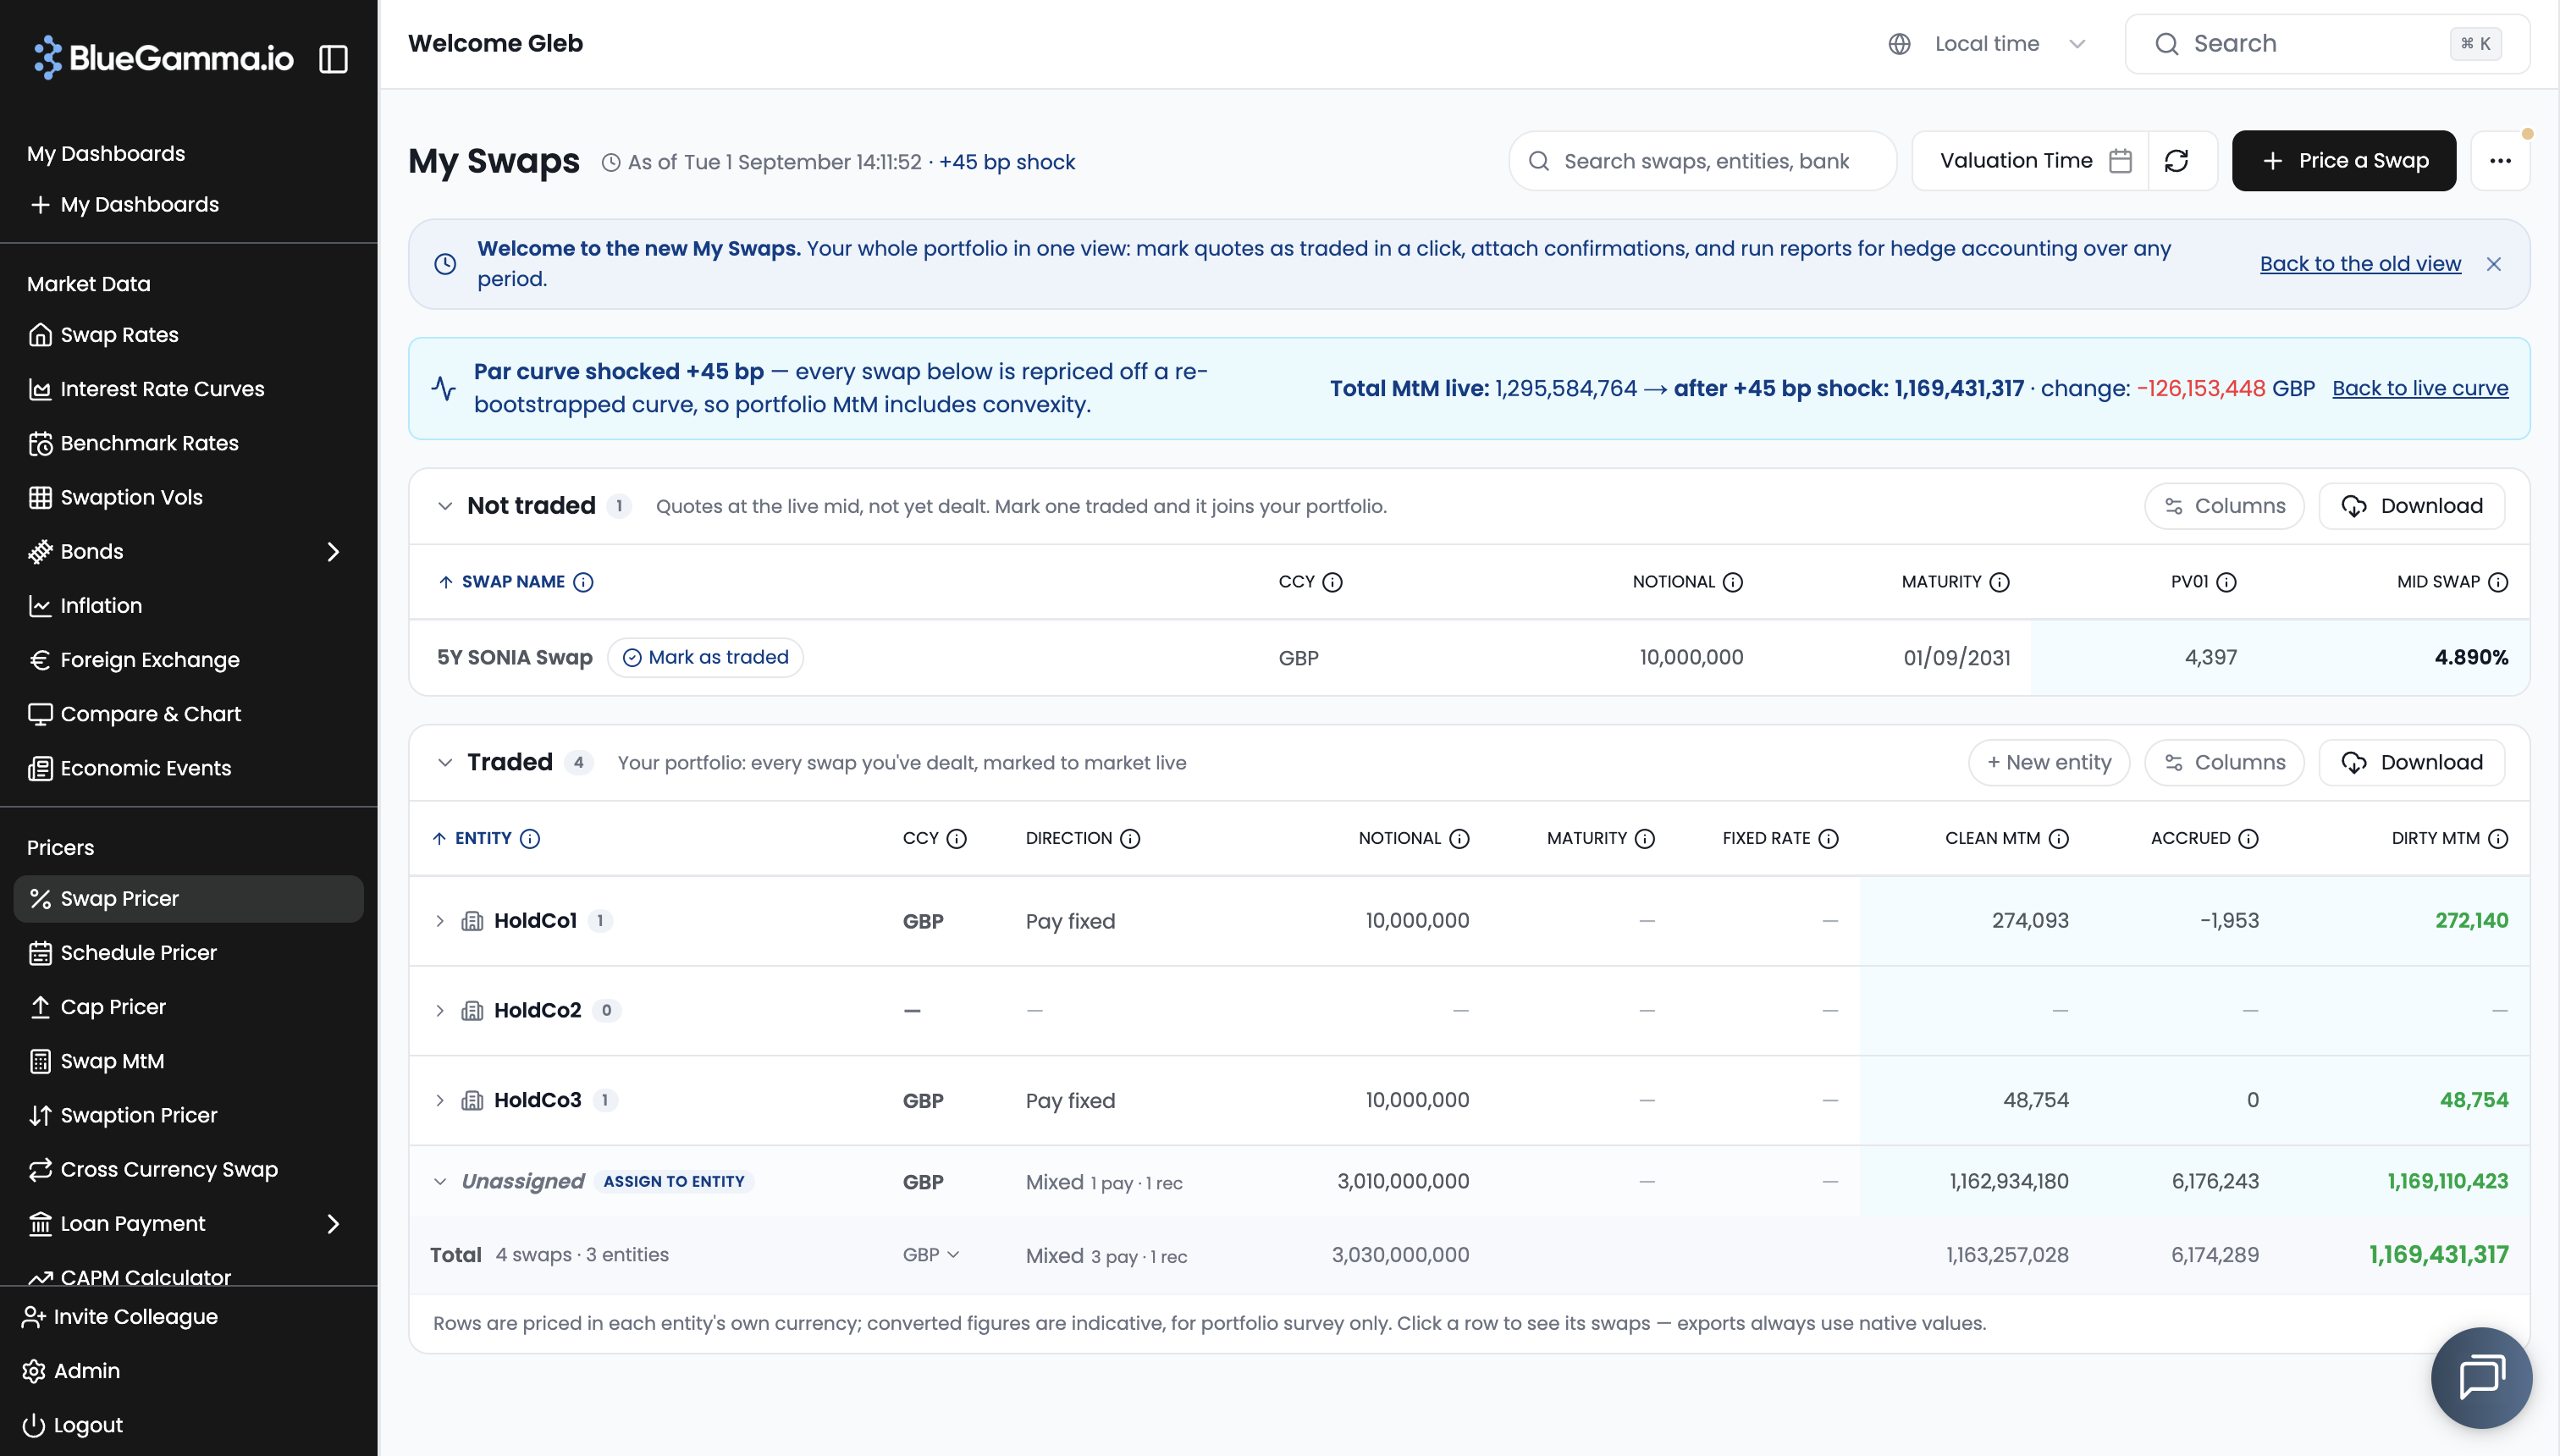Open the chat support bubble
This screenshot has height=1456, width=2560.
click(x=2481, y=1377)
